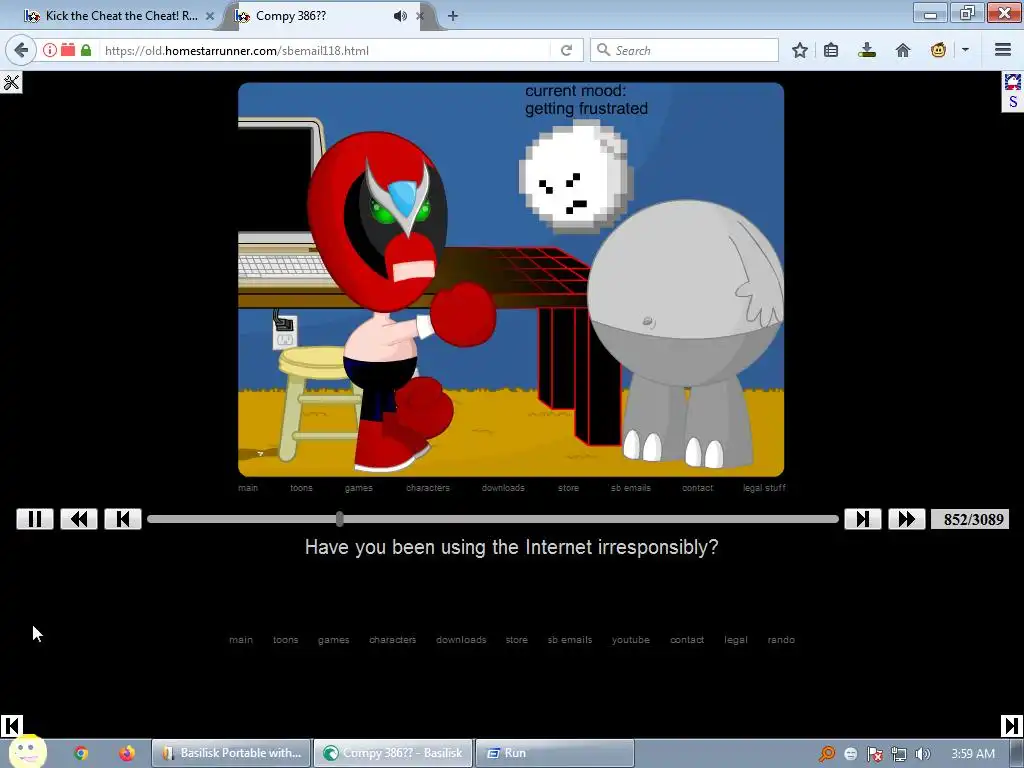Click the seek bar slider handle
The width and height of the screenshot is (1024, 768).
point(340,519)
